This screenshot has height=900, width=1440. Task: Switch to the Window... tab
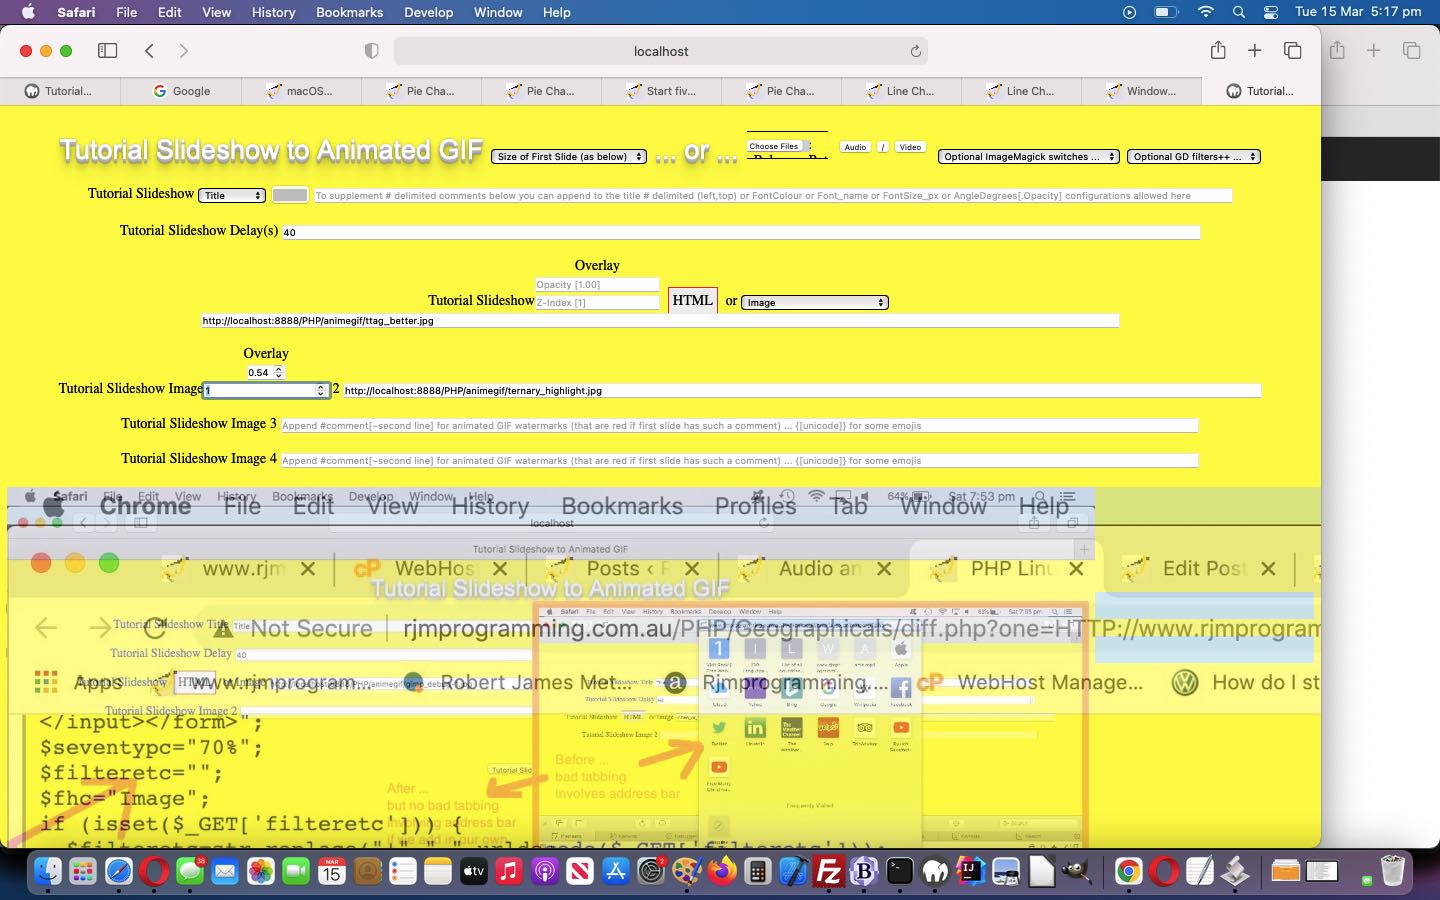[1141, 91]
